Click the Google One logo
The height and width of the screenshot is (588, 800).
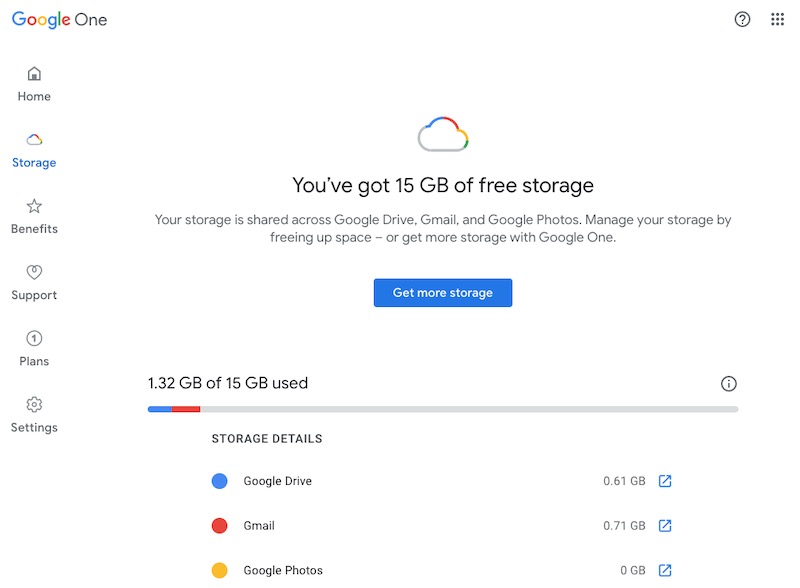click(x=60, y=20)
